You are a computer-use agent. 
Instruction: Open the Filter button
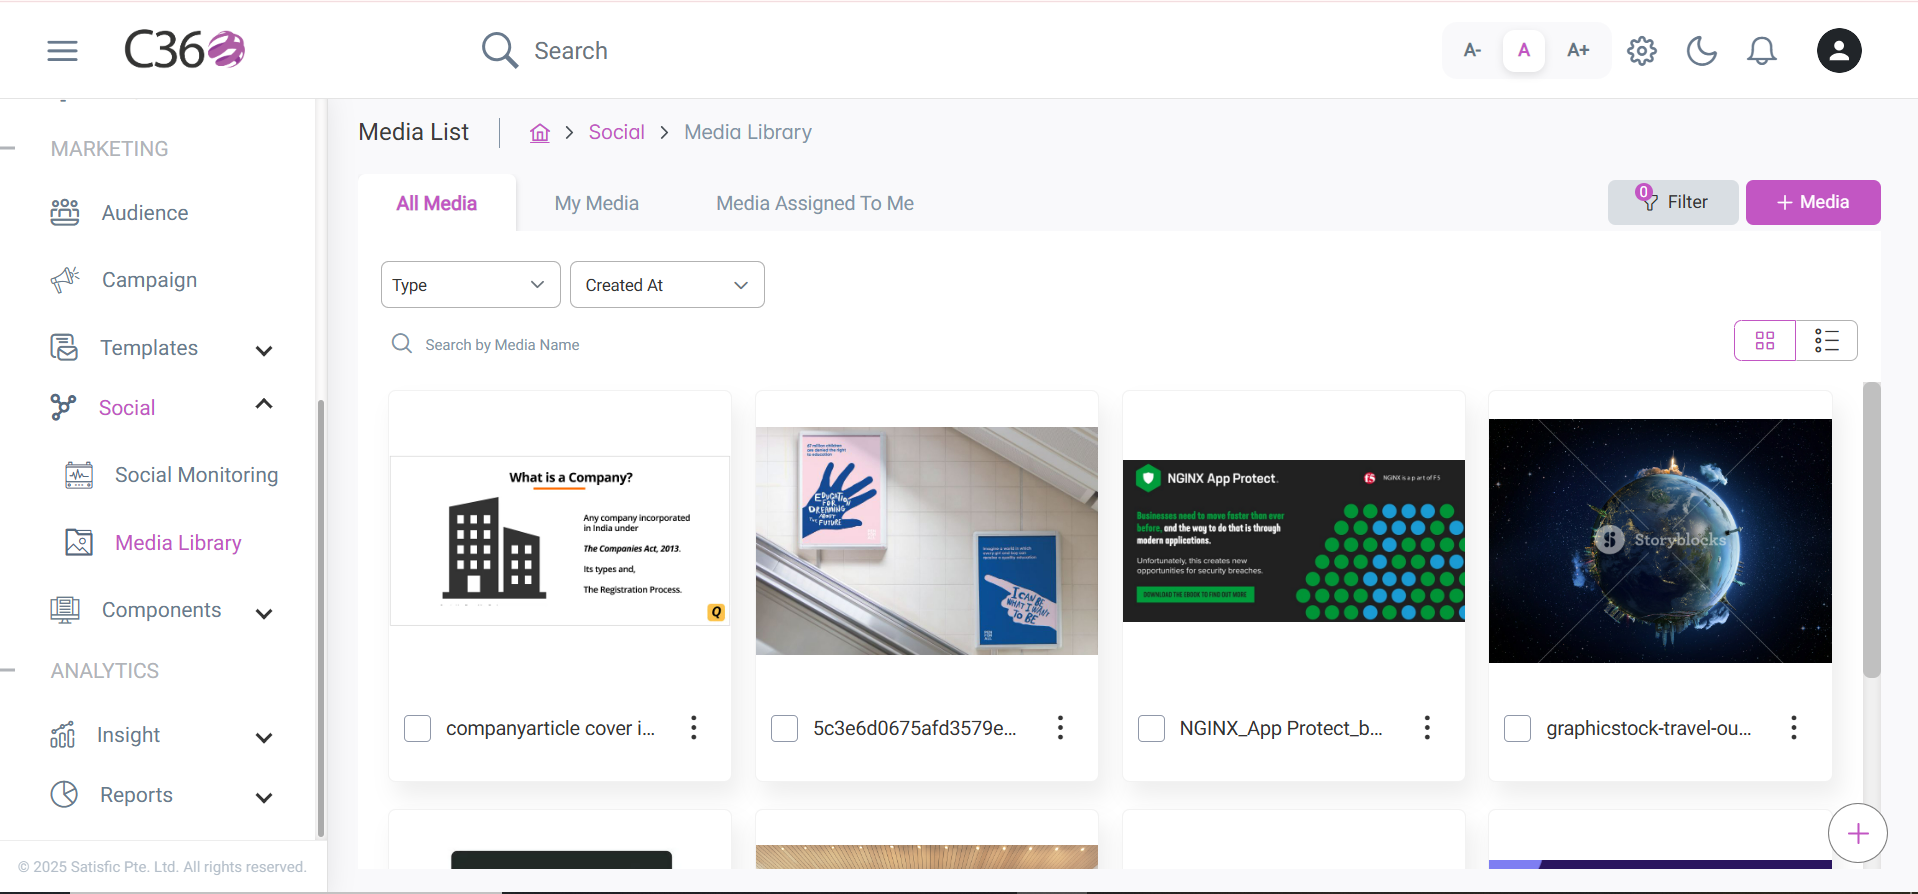coord(1673,202)
